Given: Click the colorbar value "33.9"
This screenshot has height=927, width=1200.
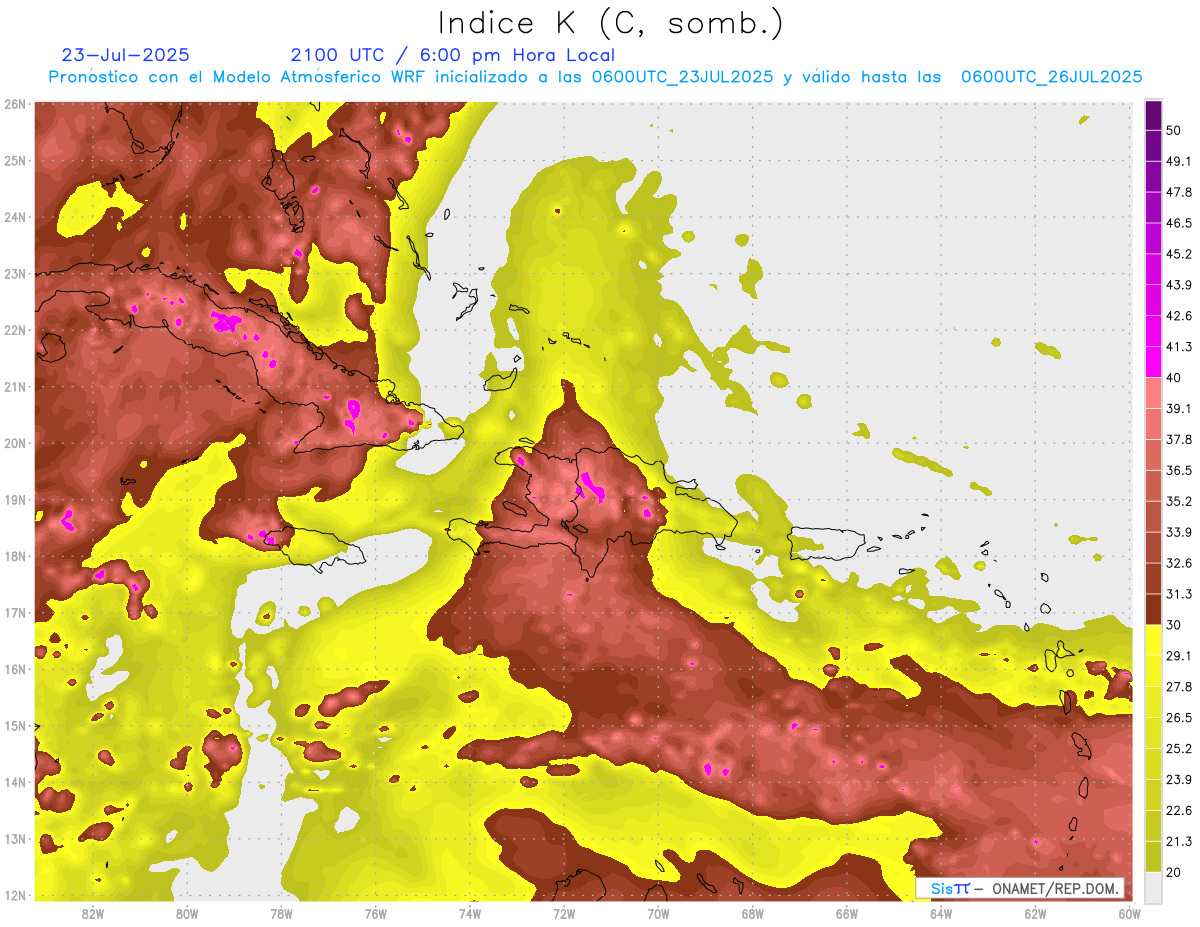Looking at the screenshot, I should click(1179, 532).
